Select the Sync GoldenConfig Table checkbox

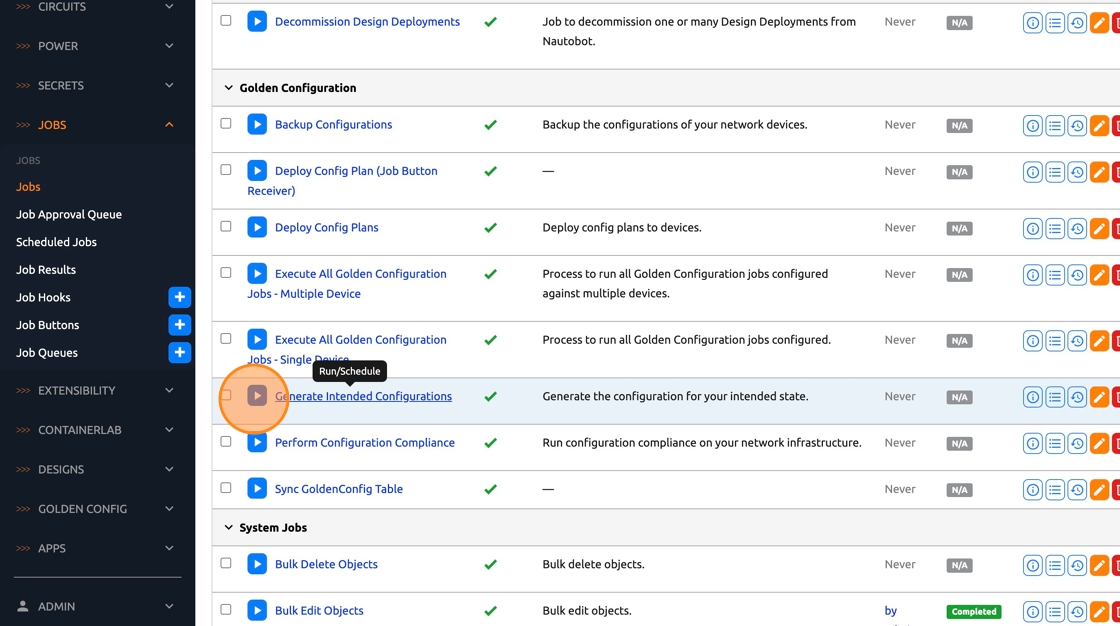(226, 488)
